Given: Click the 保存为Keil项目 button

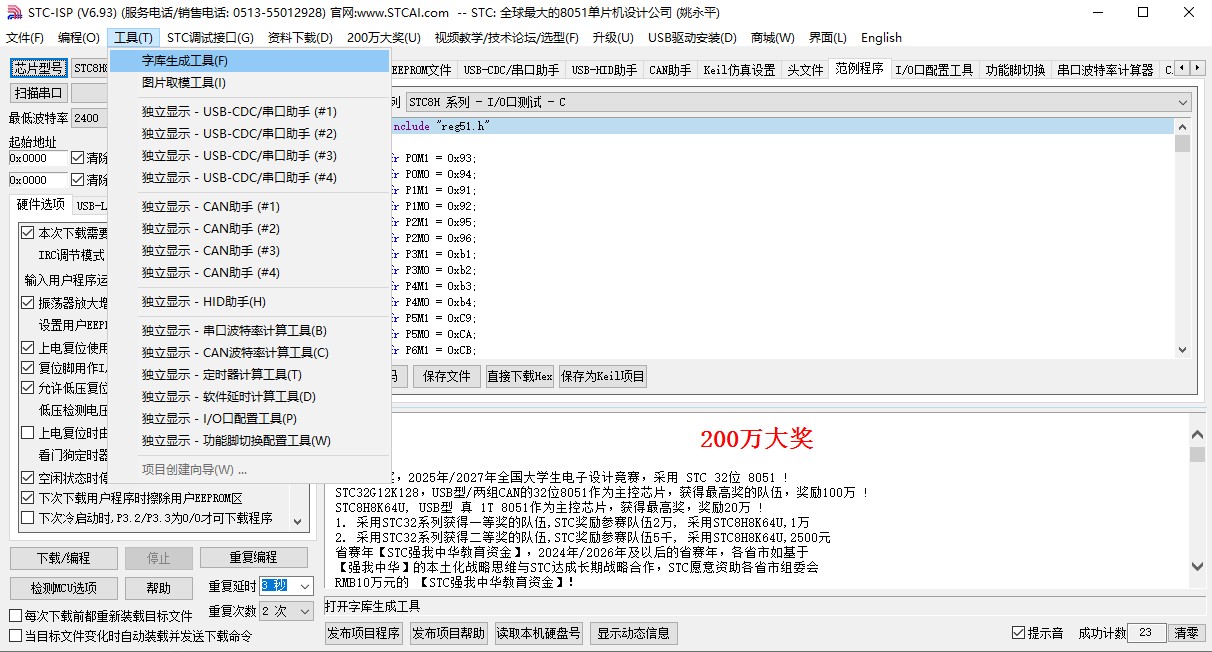Looking at the screenshot, I should click(x=603, y=376).
